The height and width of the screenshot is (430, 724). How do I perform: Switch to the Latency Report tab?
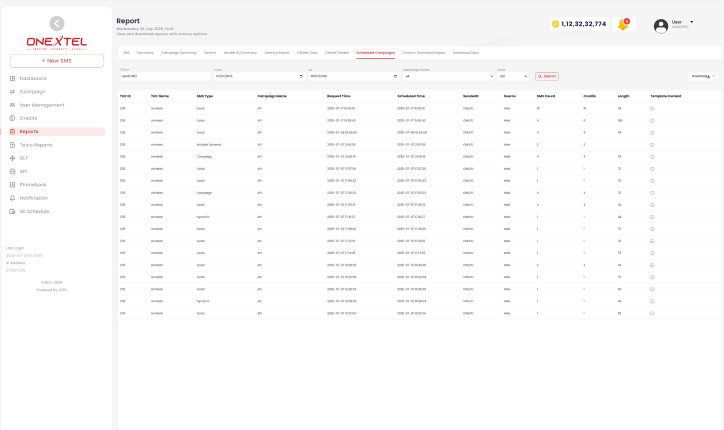point(277,51)
